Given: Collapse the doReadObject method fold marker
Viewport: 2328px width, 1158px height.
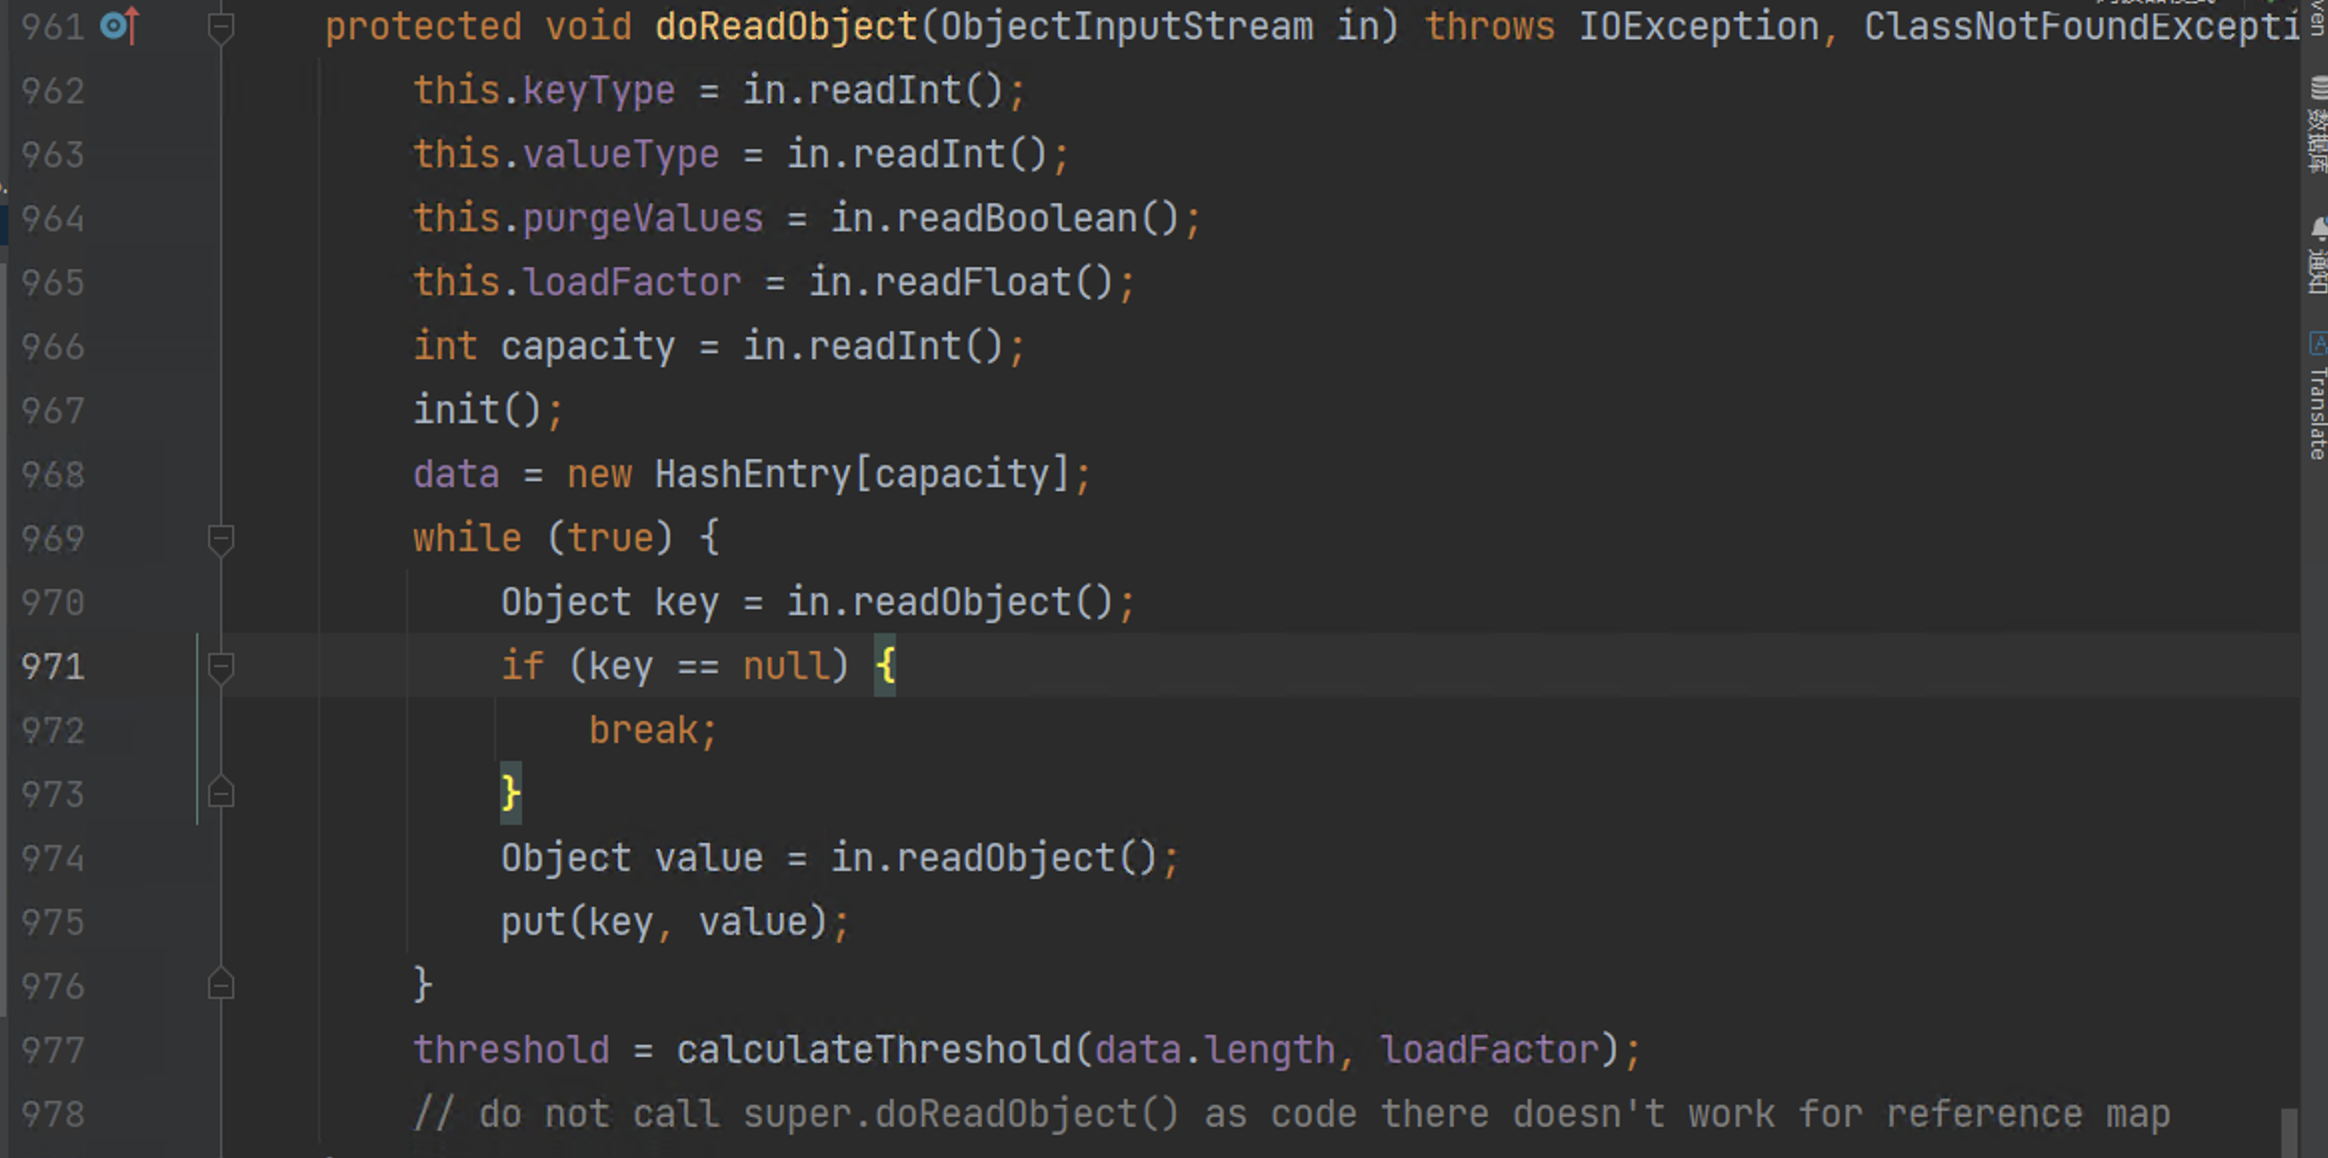Looking at the screenshot, I should (221, 28).
